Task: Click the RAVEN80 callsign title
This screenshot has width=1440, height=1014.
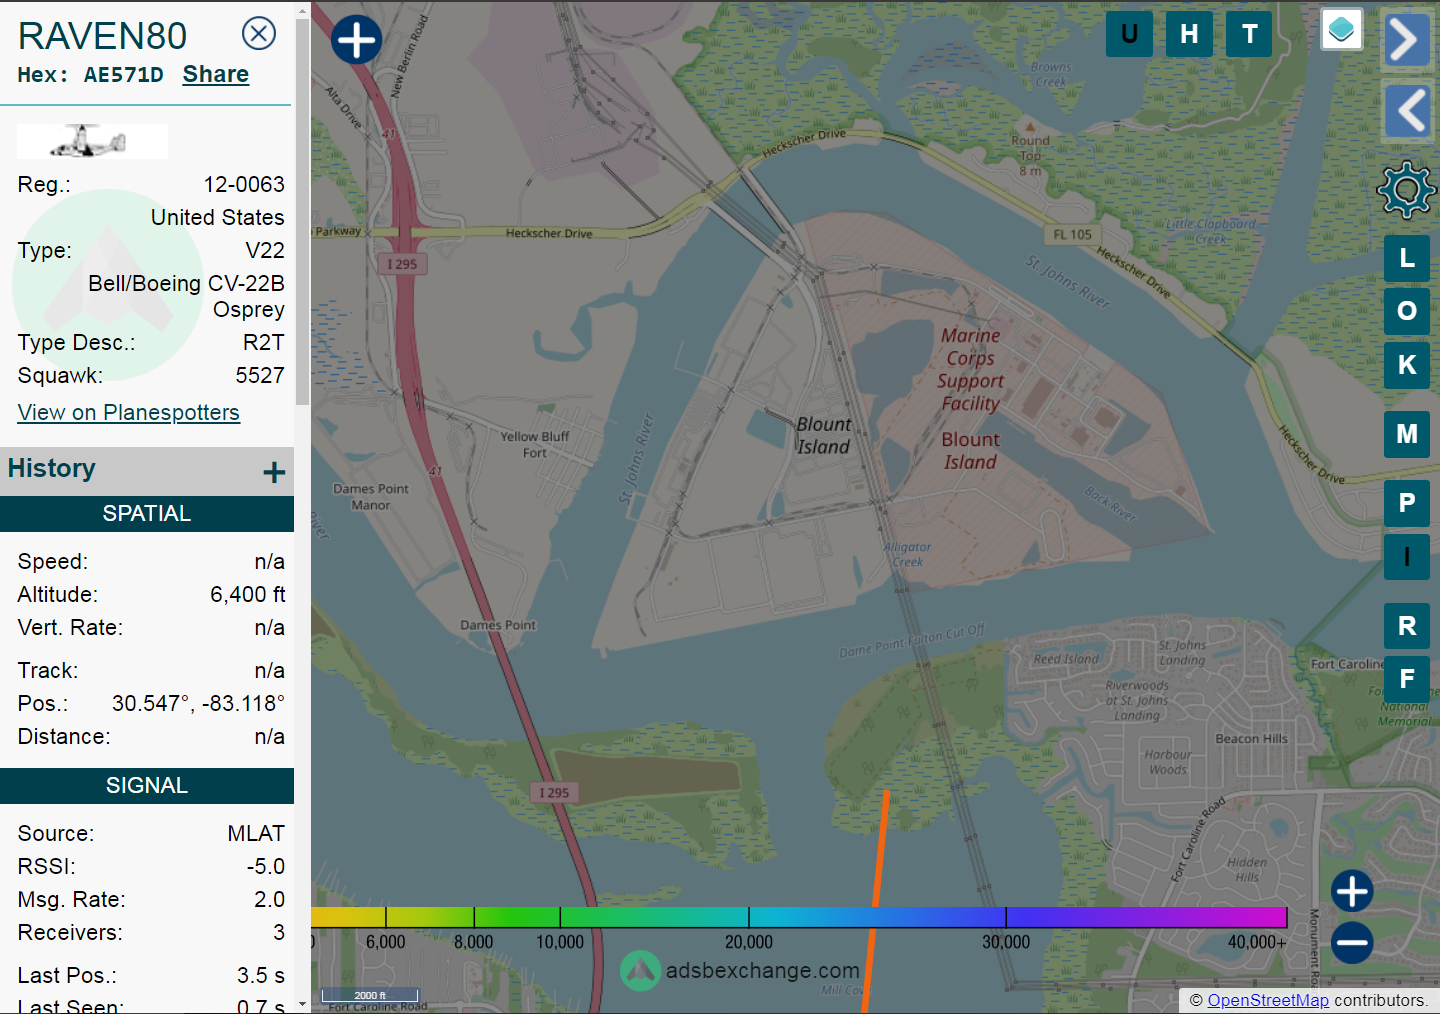Action: 103,36
